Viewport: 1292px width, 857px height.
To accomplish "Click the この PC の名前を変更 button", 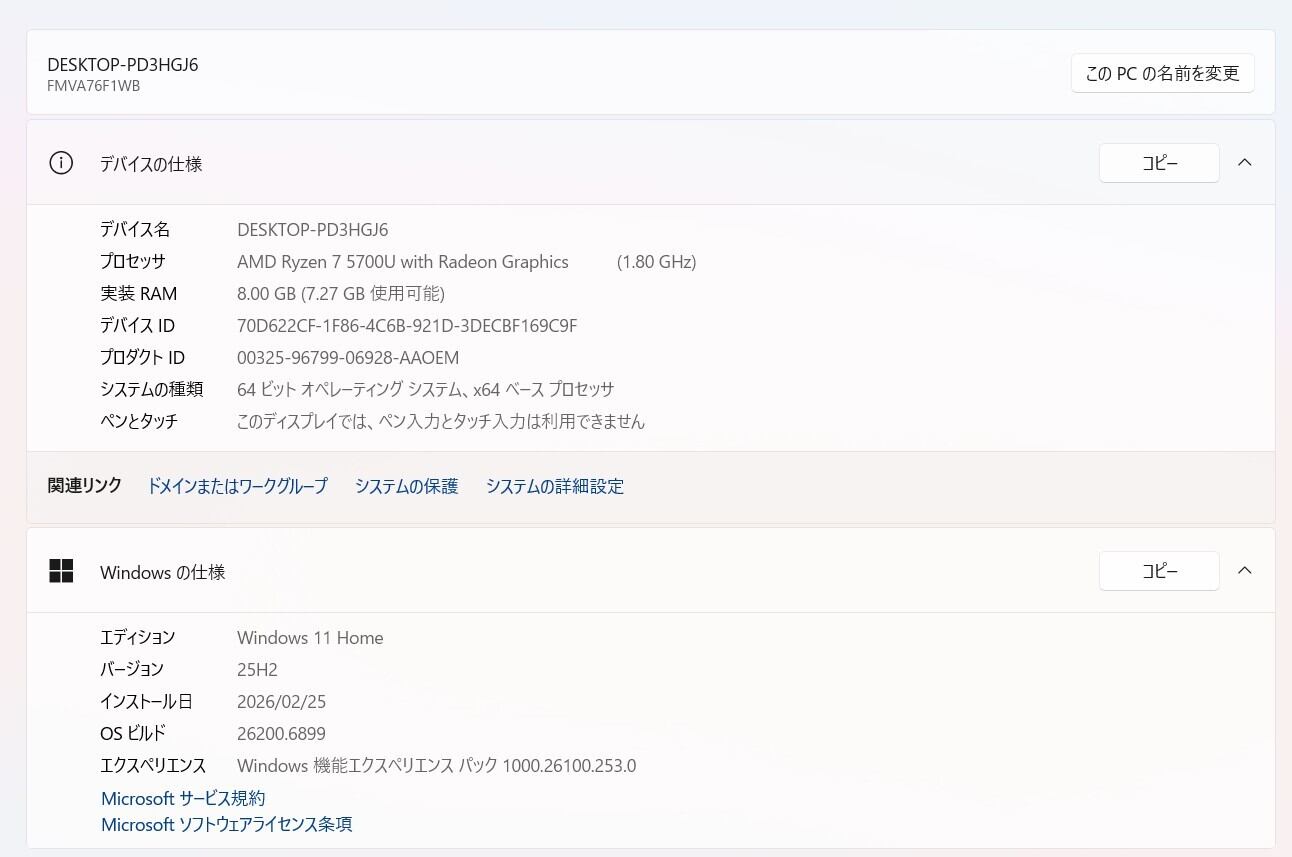I will (1163, 73).
